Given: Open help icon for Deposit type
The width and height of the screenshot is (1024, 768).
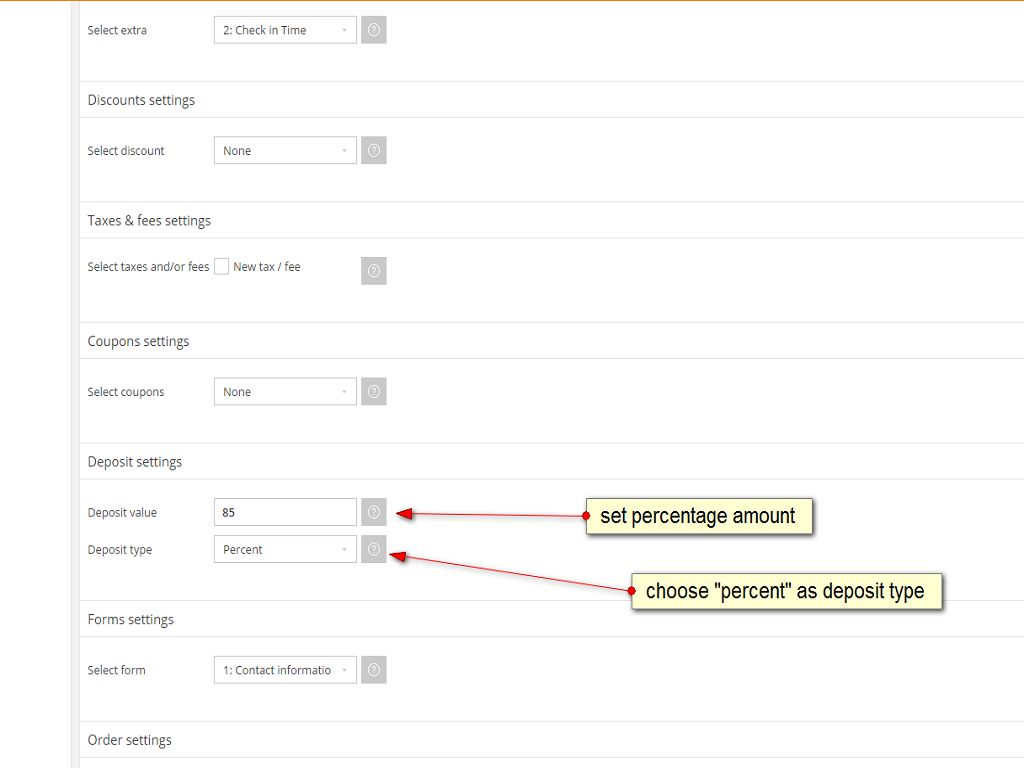Looking at the screenshot, I should coord(374,549).
